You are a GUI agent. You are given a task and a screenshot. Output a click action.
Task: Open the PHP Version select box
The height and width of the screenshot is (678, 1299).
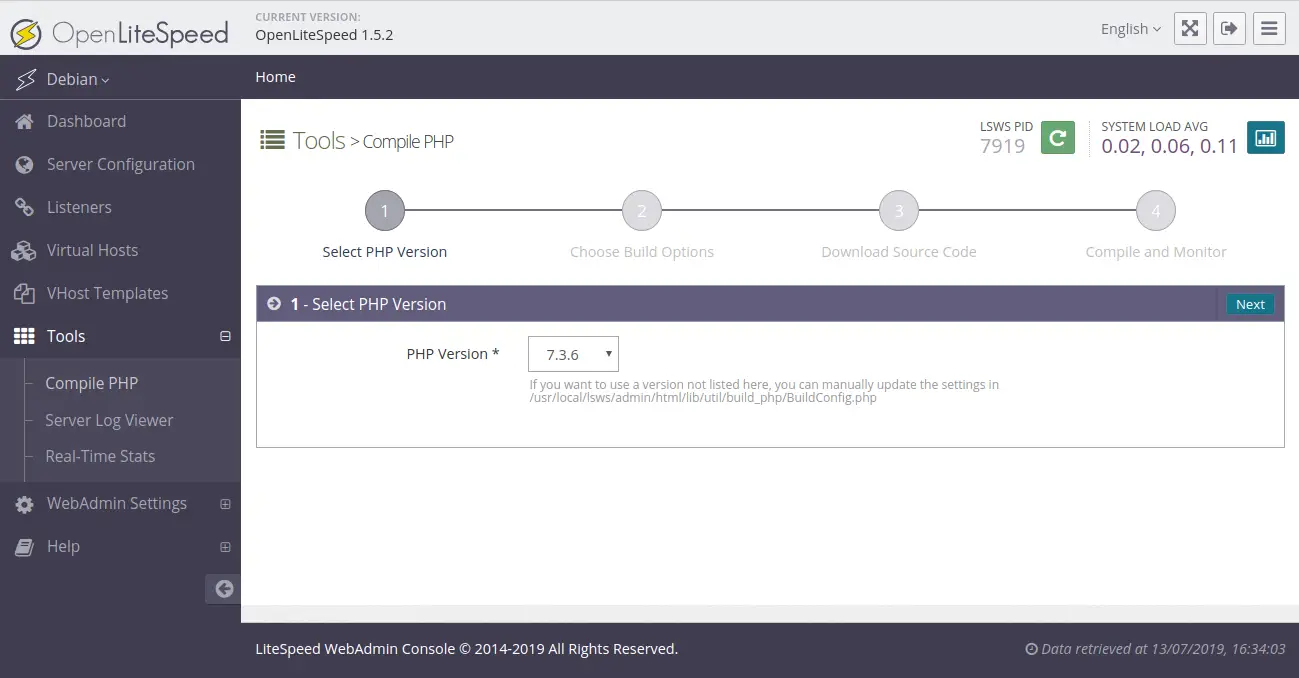[x=573, y=354]
